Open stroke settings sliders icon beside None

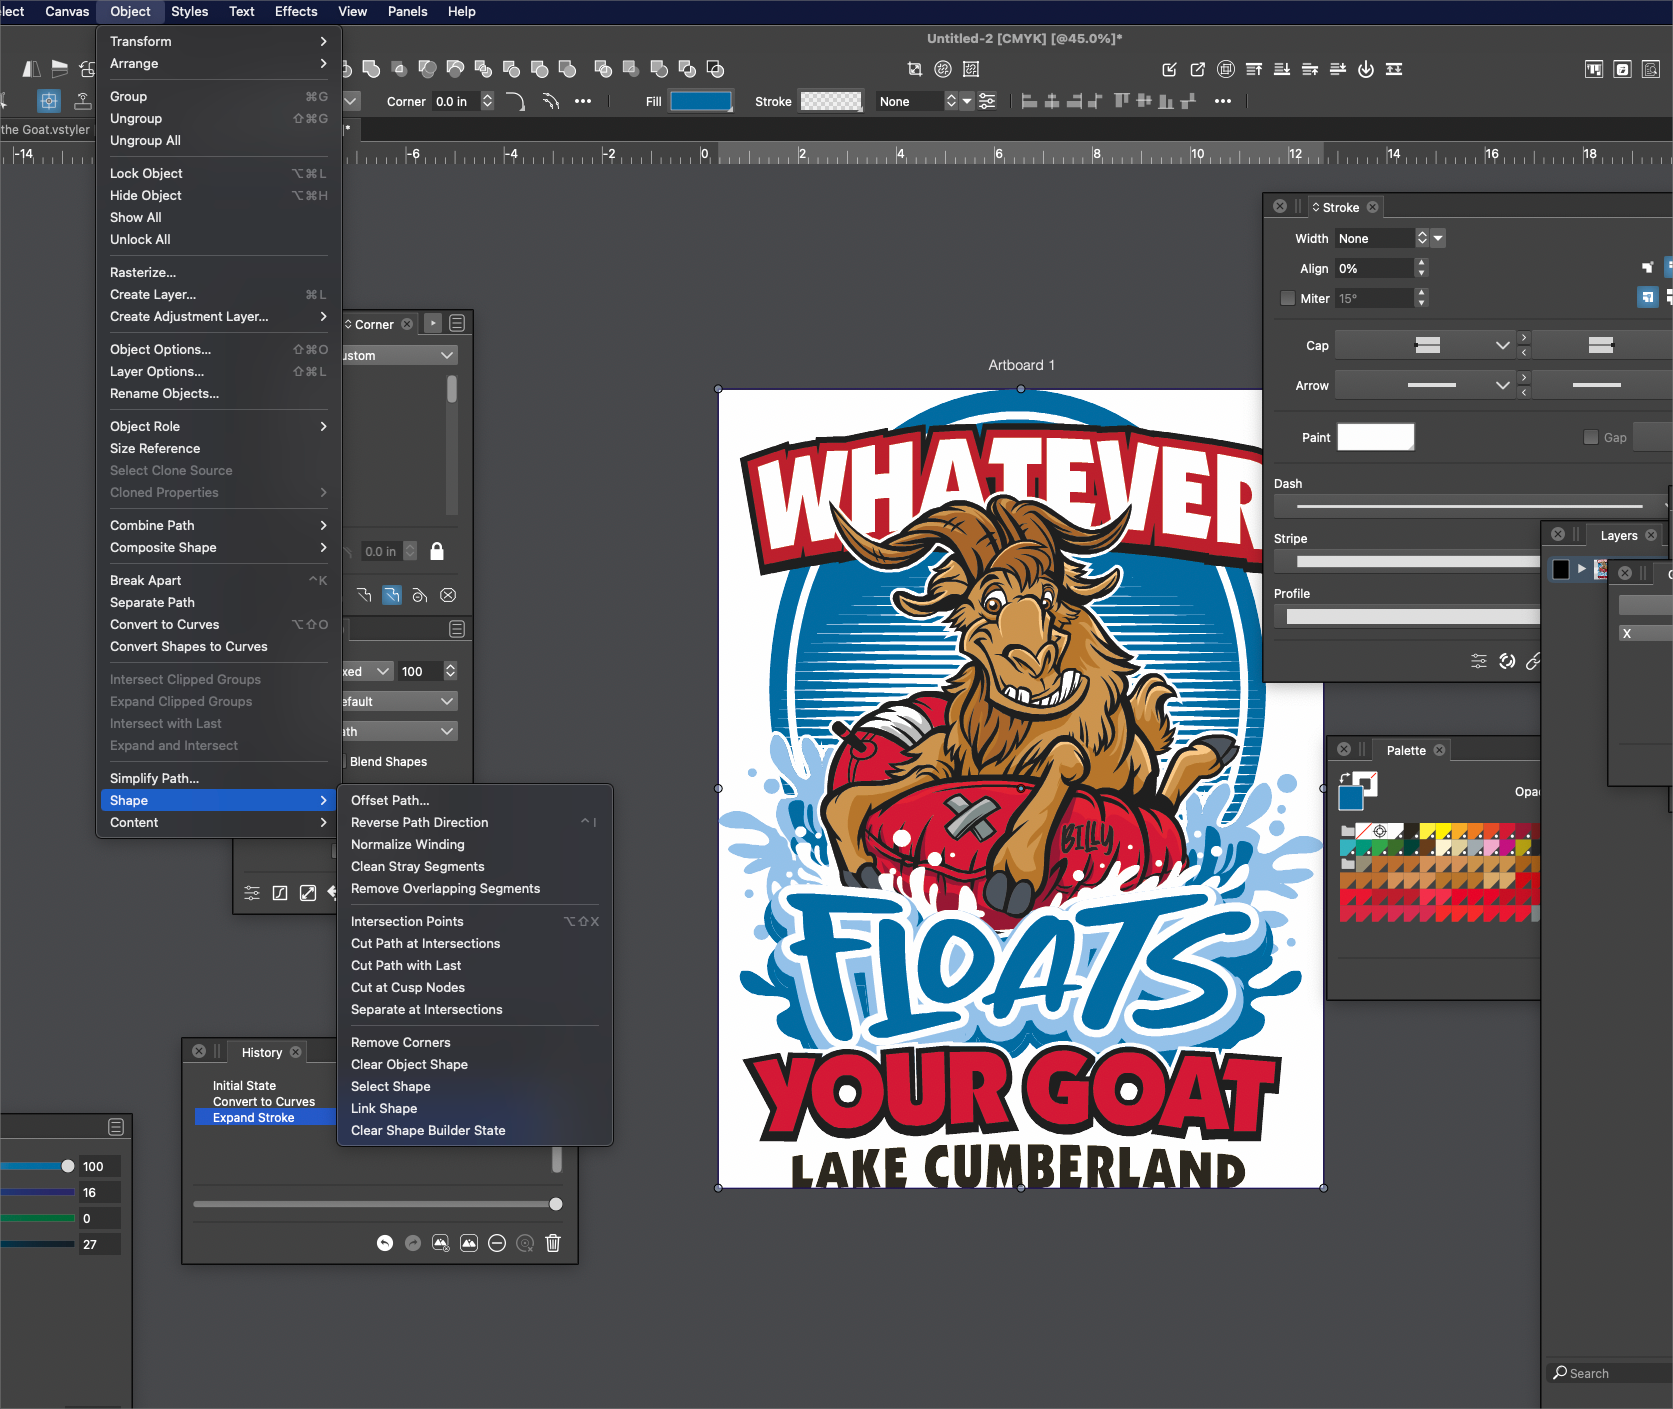coord(987,101)
